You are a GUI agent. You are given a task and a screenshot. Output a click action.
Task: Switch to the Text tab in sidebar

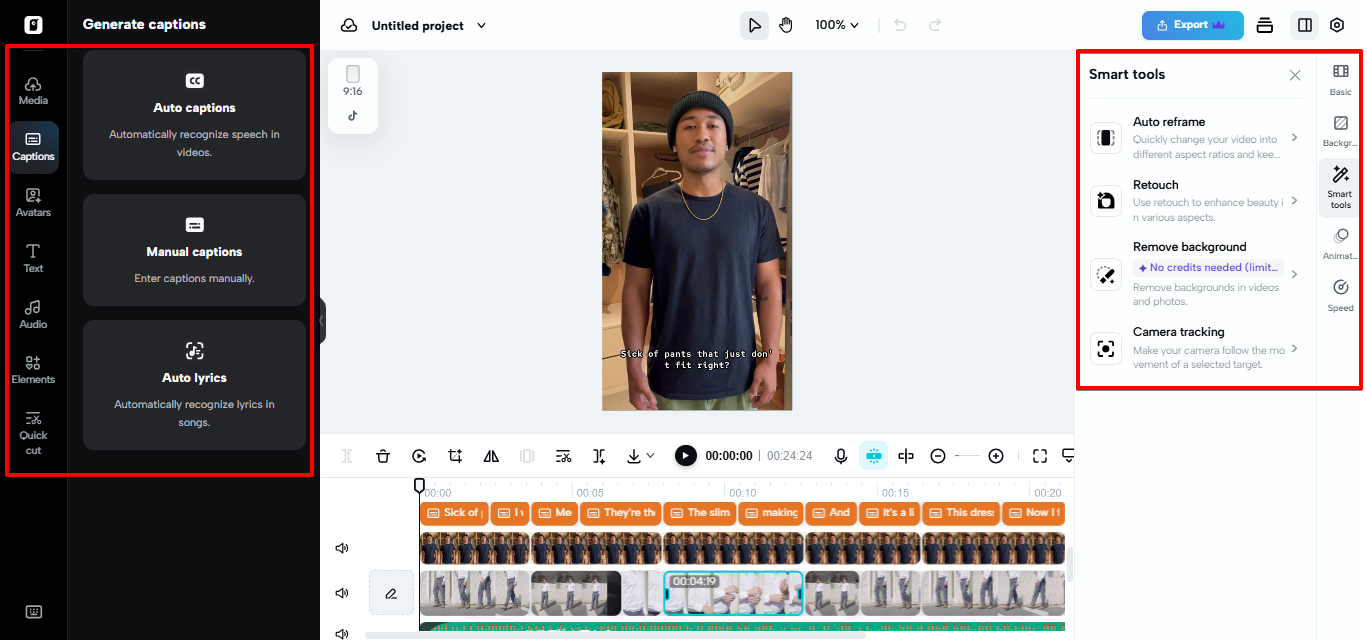pyautogui.click(x=33, y=257)
